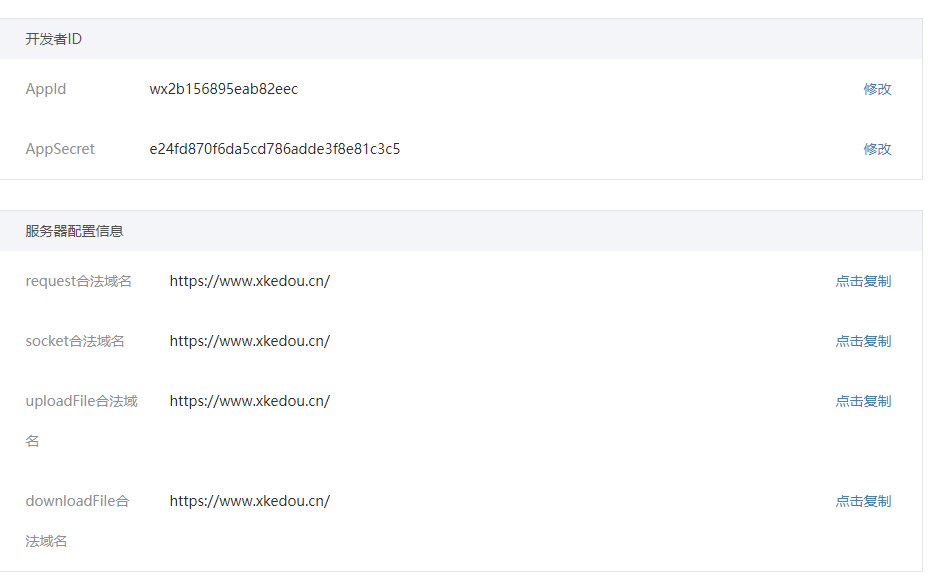Select the AppId value wx2b156895eab82eec
This screenshot has height=579, width=939.
click(x=224, y=89)
